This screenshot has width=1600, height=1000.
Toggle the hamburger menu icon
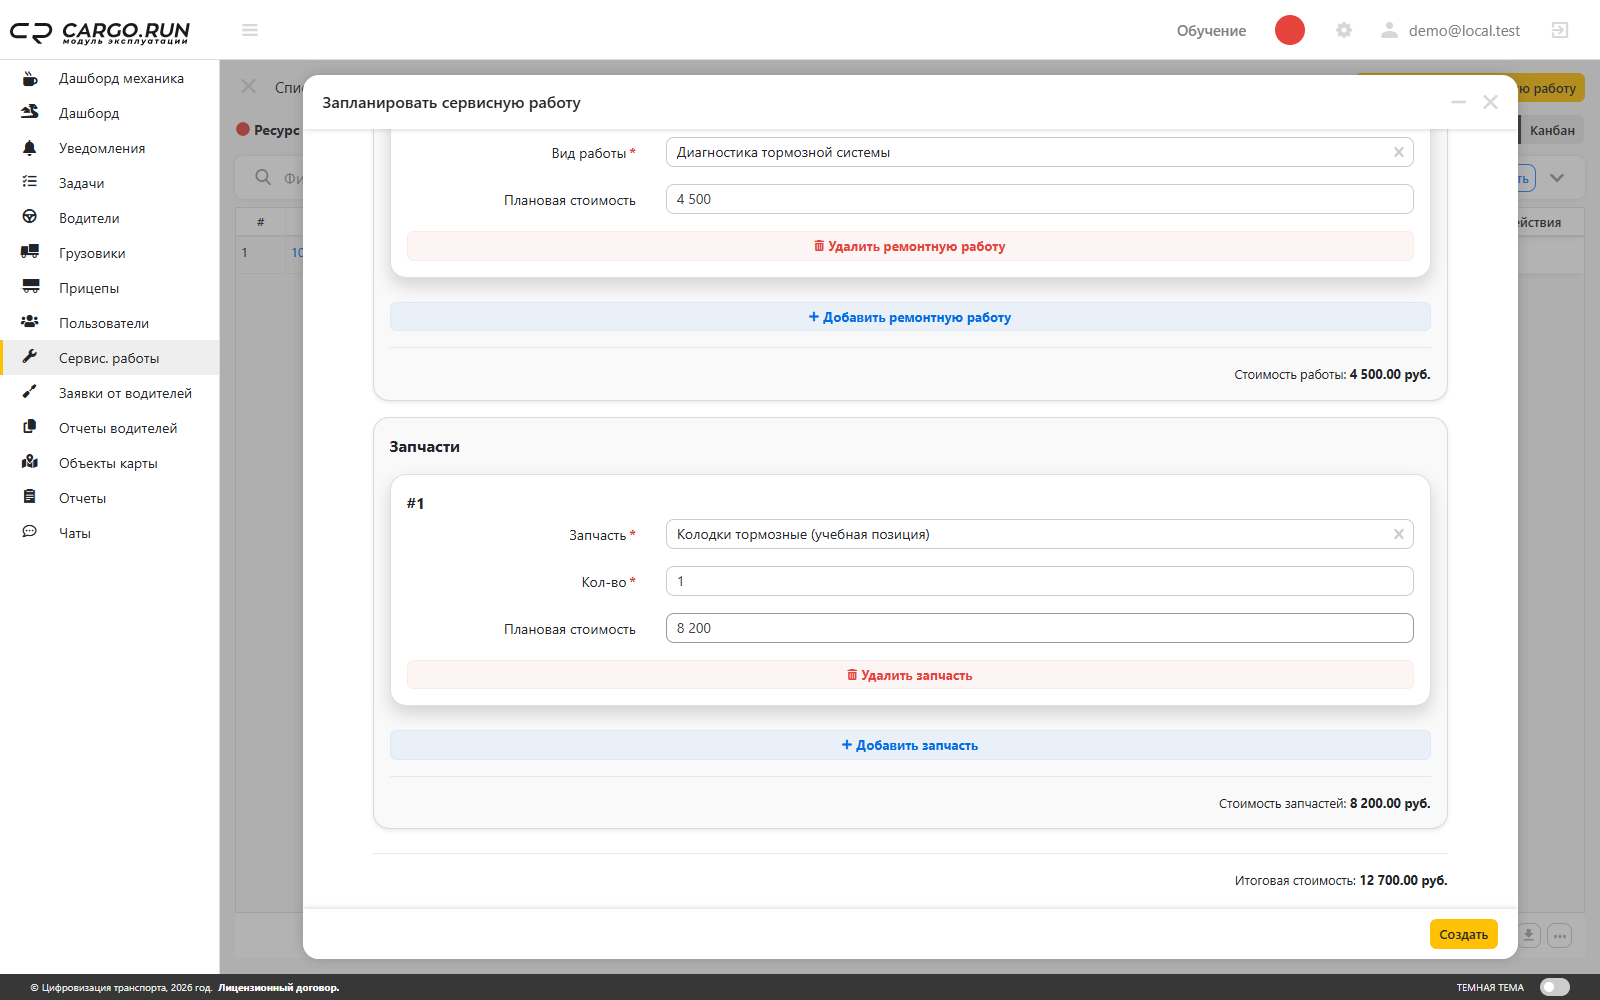[x=250, y=30]
